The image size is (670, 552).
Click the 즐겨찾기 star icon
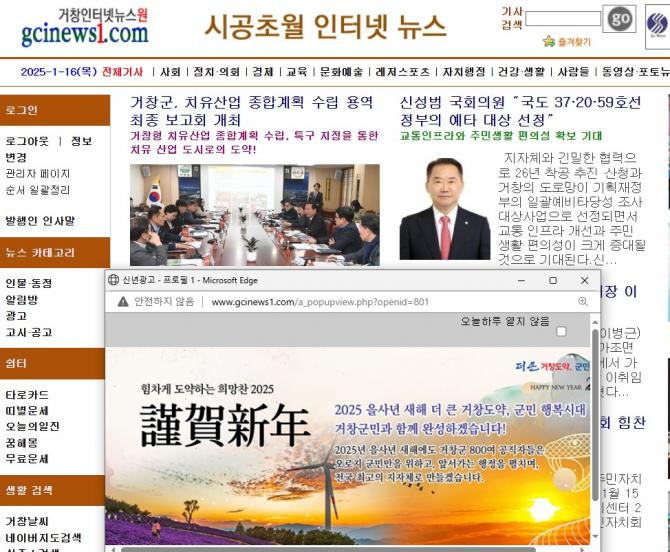(x=548, y=42)
